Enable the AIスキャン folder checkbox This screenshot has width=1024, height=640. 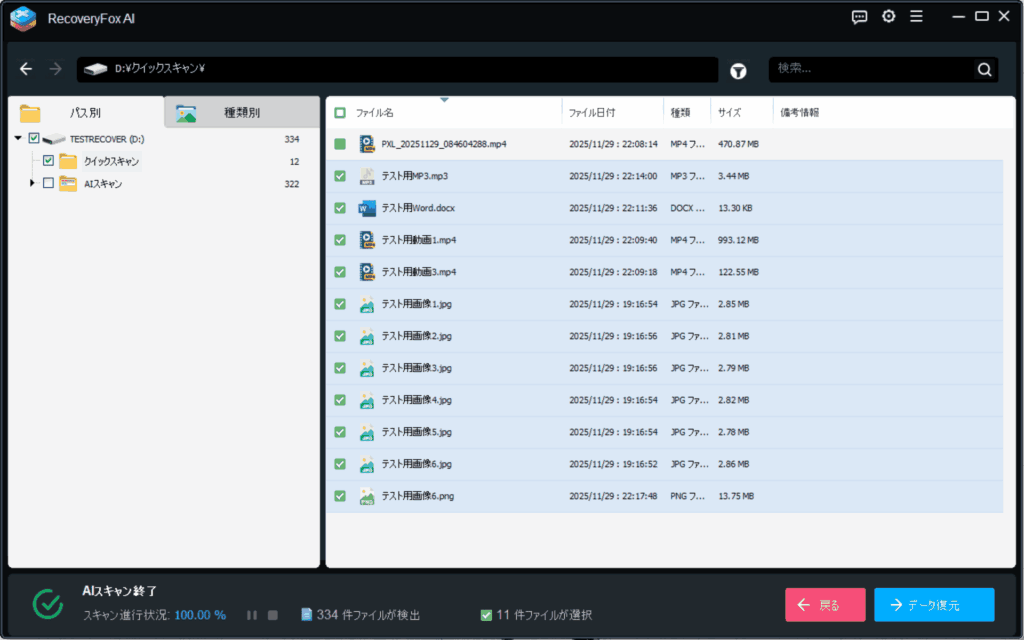[48, 183]
